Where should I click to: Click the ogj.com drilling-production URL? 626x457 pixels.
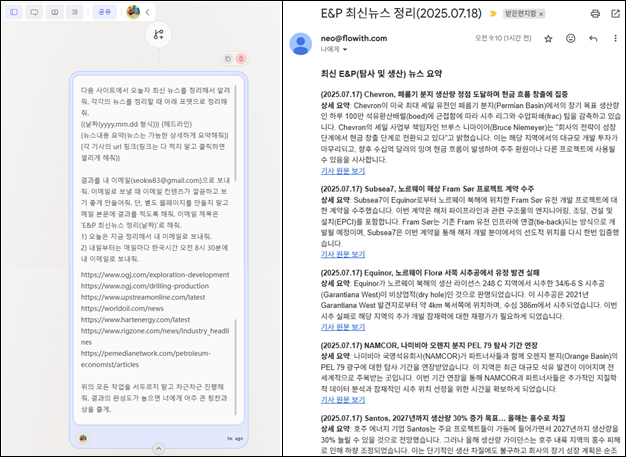tap(145, 286)
